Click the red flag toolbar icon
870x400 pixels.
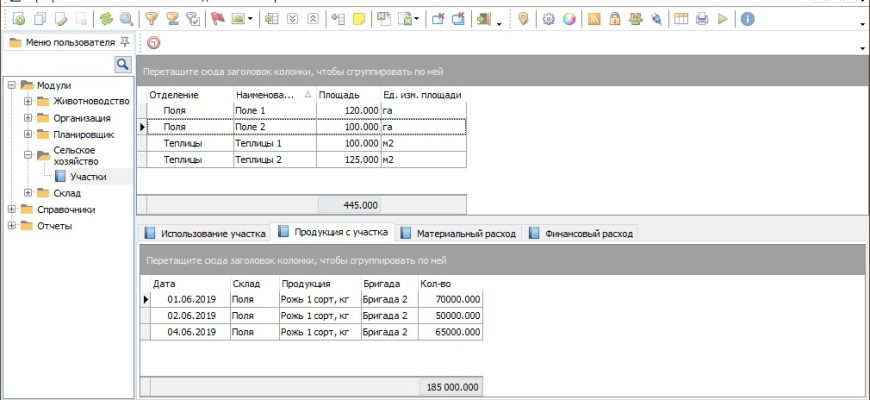217,19
